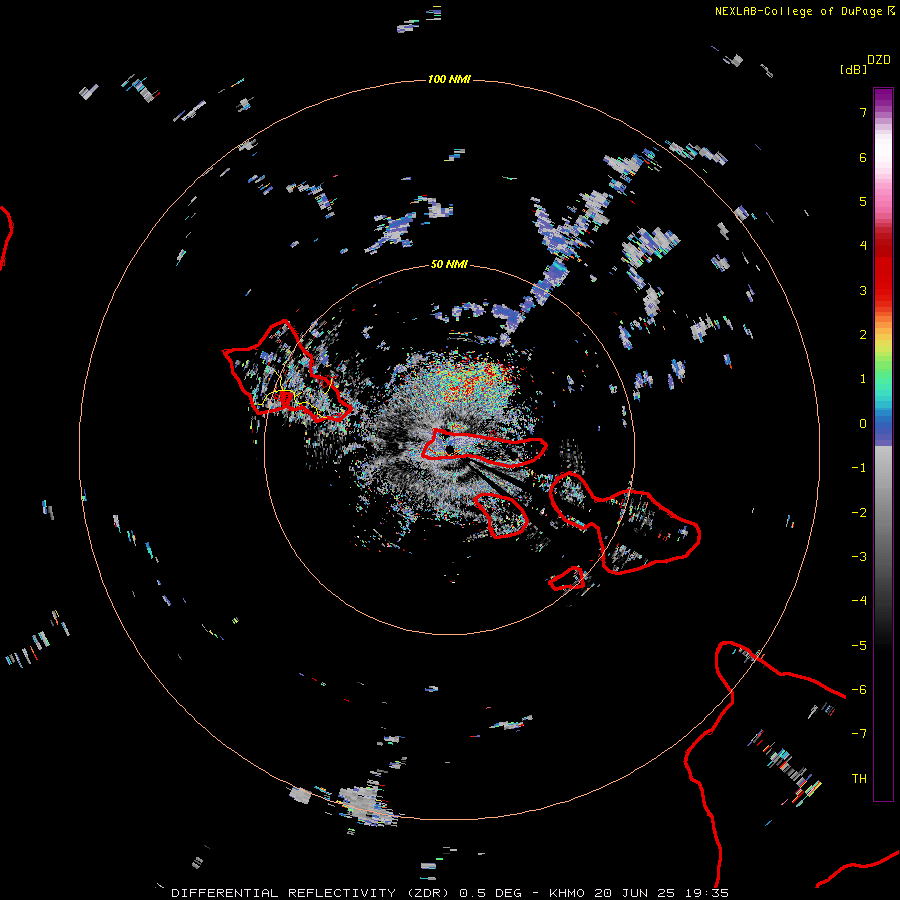Viewport: 900px width, 900px height.
Task: Click the KHMO station identifier in caption
Action: coord(567,893)
